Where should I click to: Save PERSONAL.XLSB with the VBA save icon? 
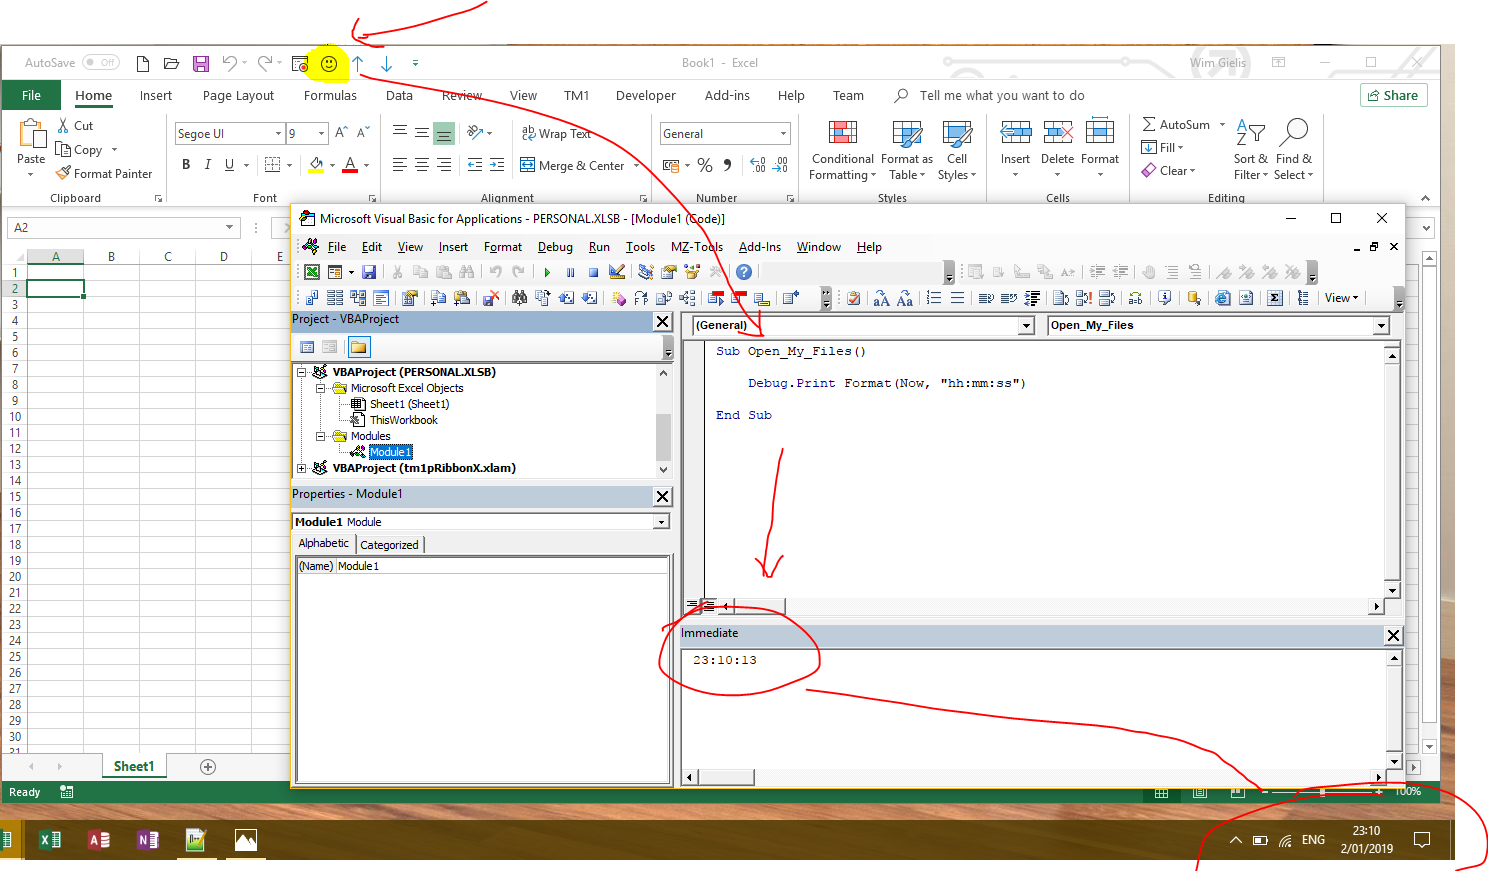(369, 272)
